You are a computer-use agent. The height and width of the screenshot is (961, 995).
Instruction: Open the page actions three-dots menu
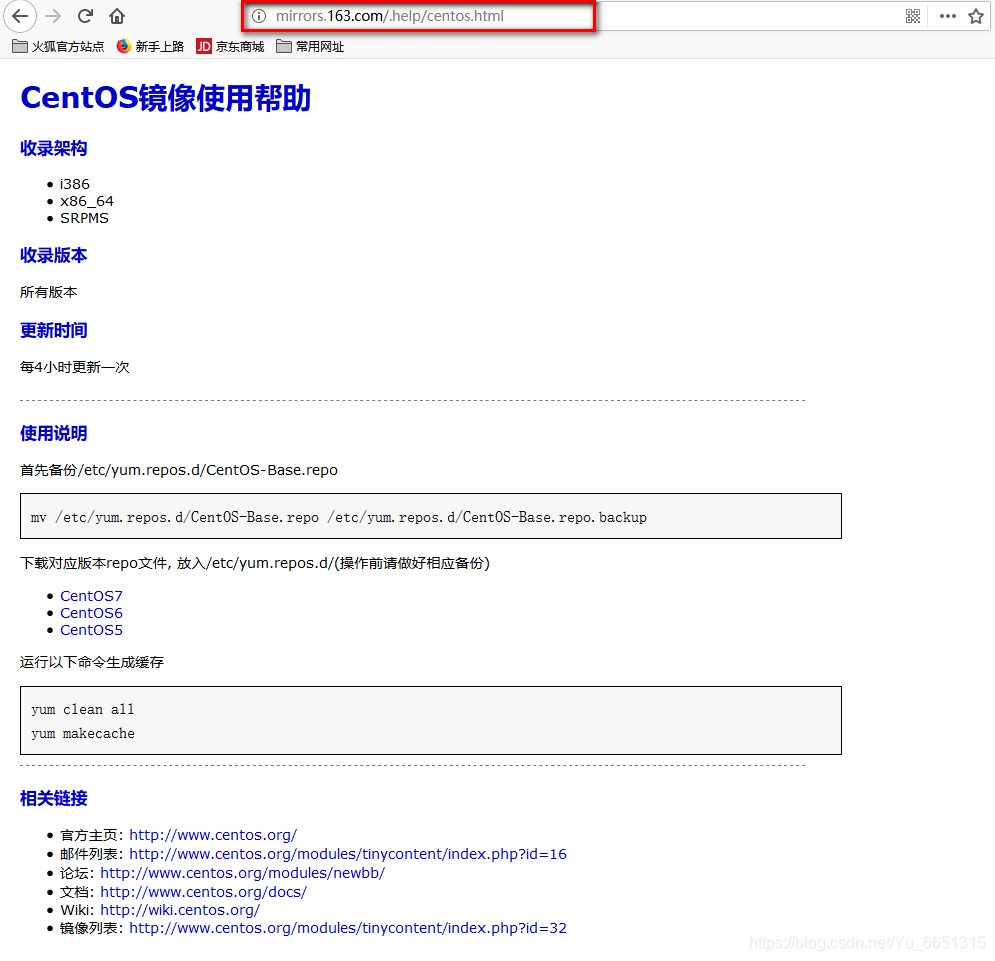(x=947, y=16)
